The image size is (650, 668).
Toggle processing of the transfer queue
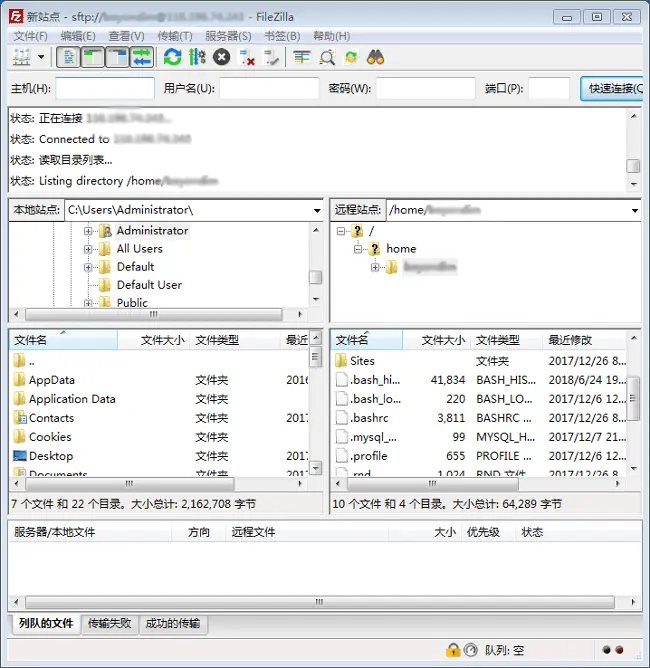(197, 57)
